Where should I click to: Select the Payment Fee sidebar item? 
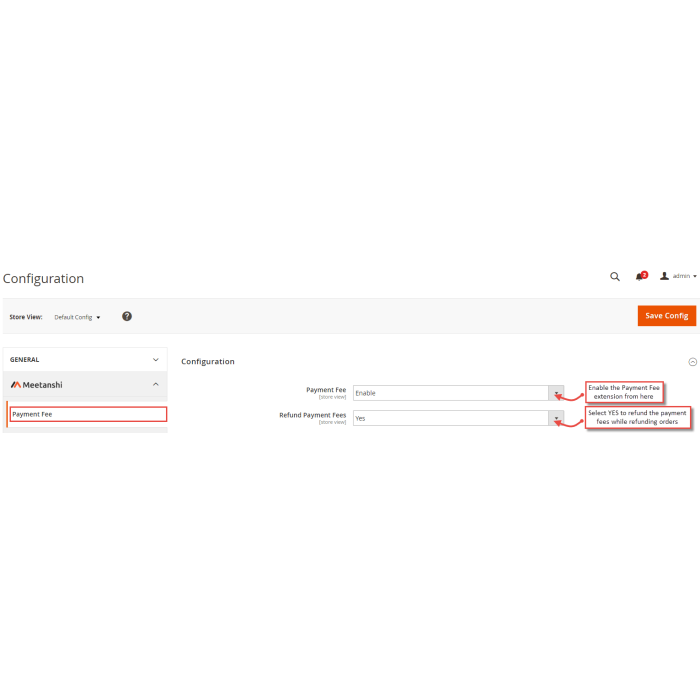tap(88, 414)
